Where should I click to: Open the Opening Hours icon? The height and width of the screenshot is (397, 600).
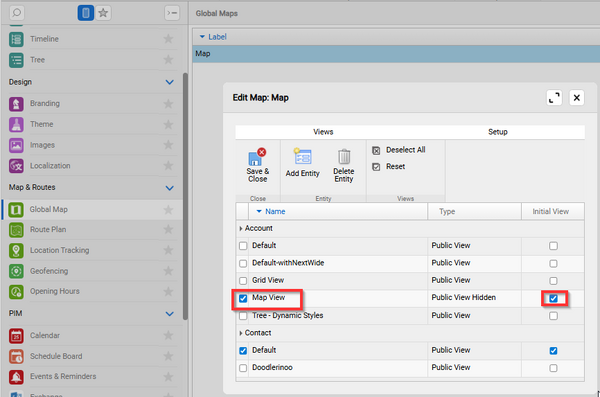[x=16, y=291]
